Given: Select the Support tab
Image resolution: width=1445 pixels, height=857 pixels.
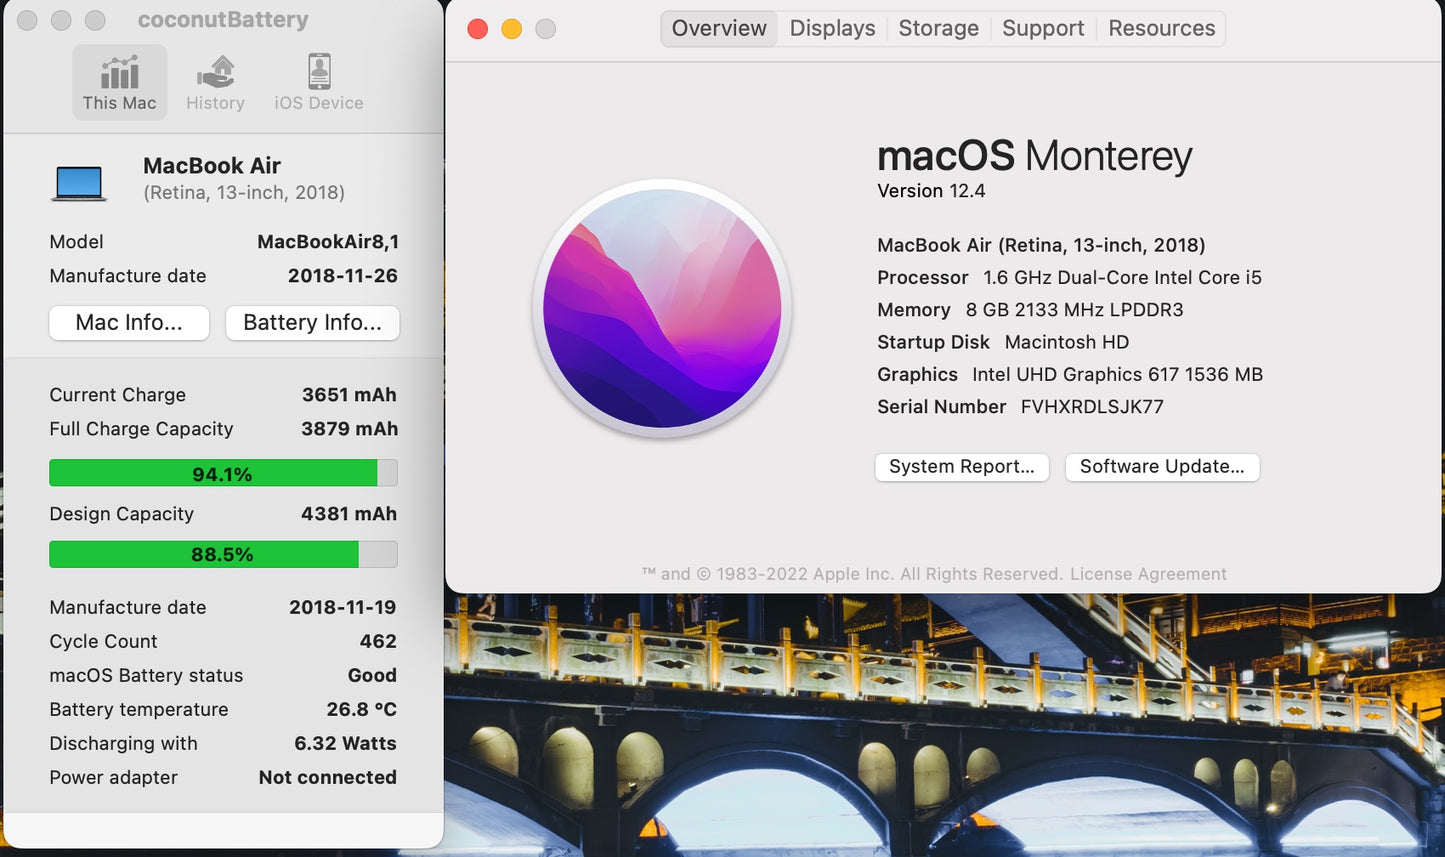Looking at the screenshot, I should pos(1042,28).
